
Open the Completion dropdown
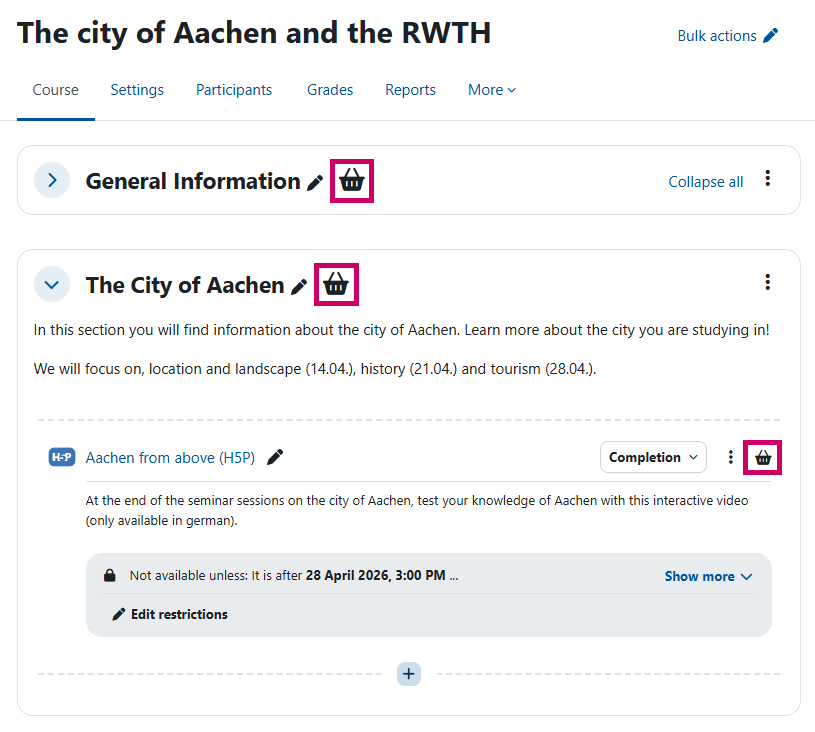(x=653, y=457)
